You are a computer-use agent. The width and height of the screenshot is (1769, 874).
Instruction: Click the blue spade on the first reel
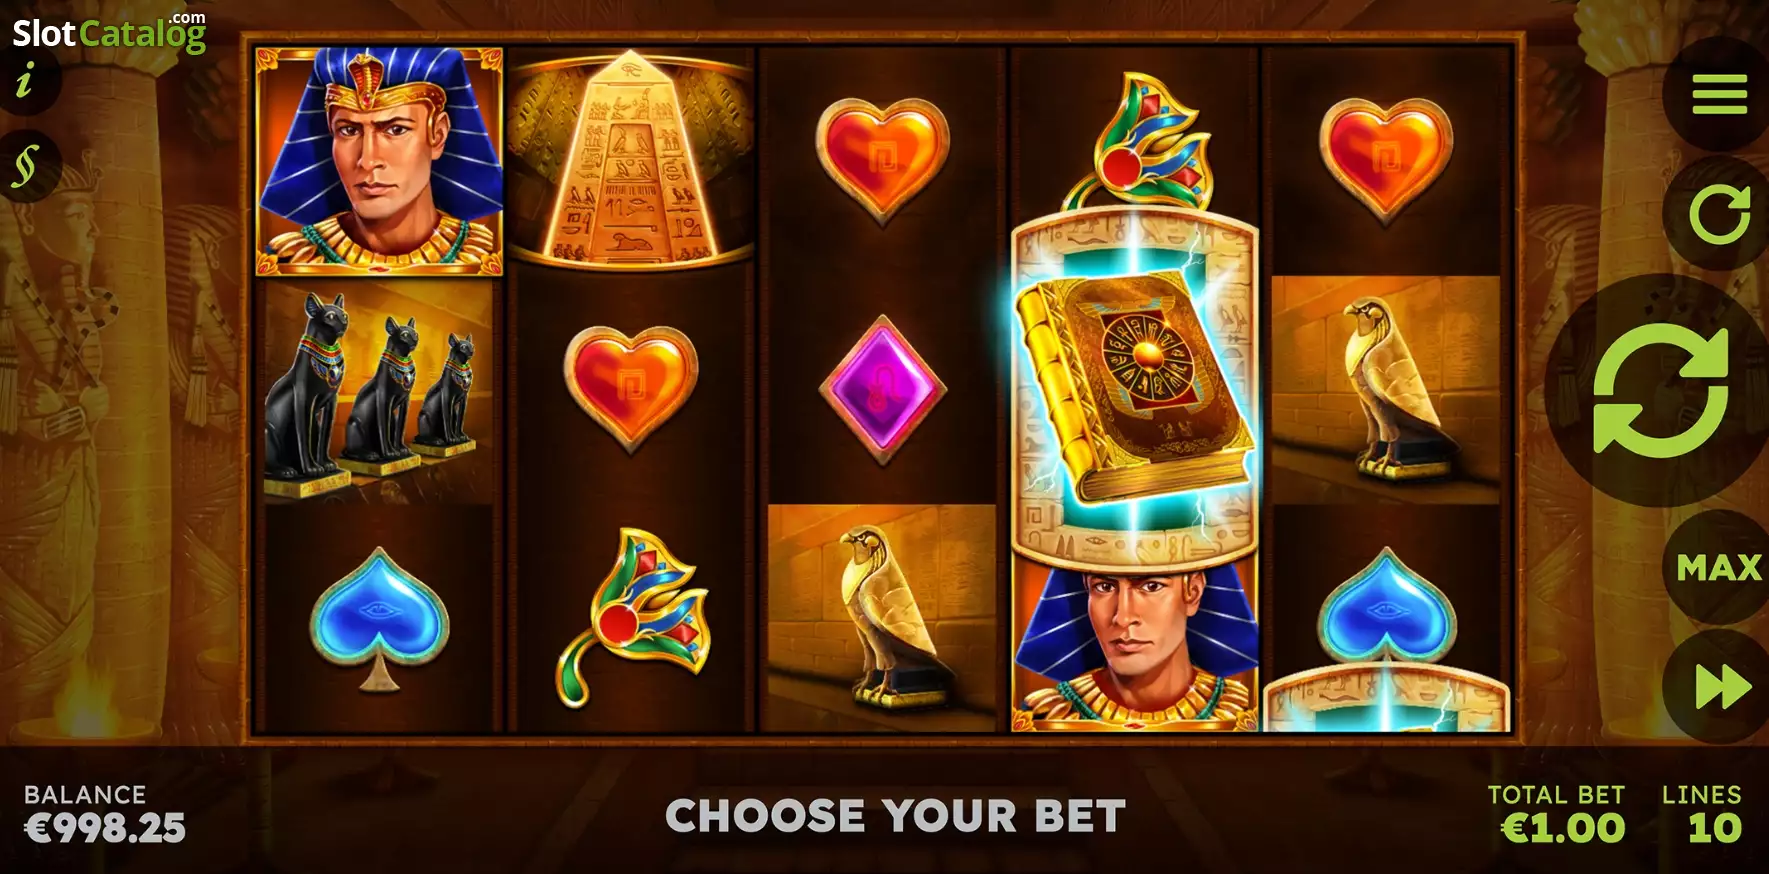point(379,618)
